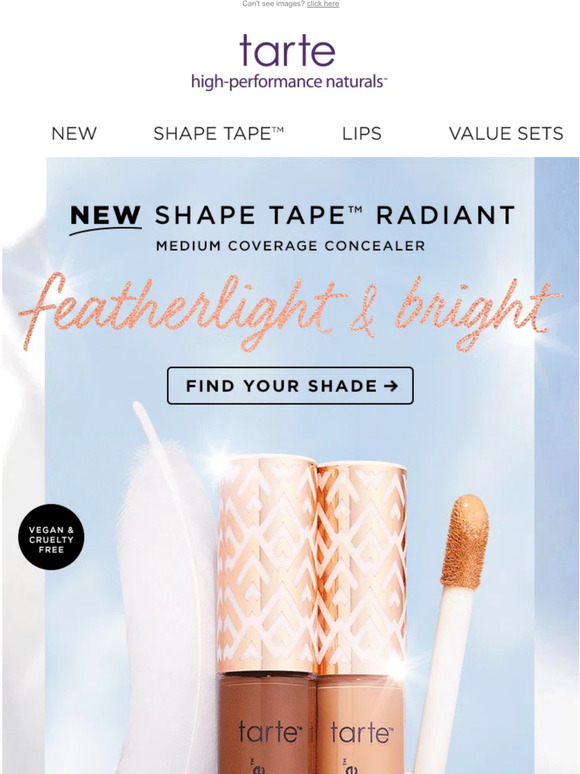The width and height of the screenshot is (580, 774).
Task: Click the NEW SHAPE TAPE RADIANT headline
Action: click(293, 216)
